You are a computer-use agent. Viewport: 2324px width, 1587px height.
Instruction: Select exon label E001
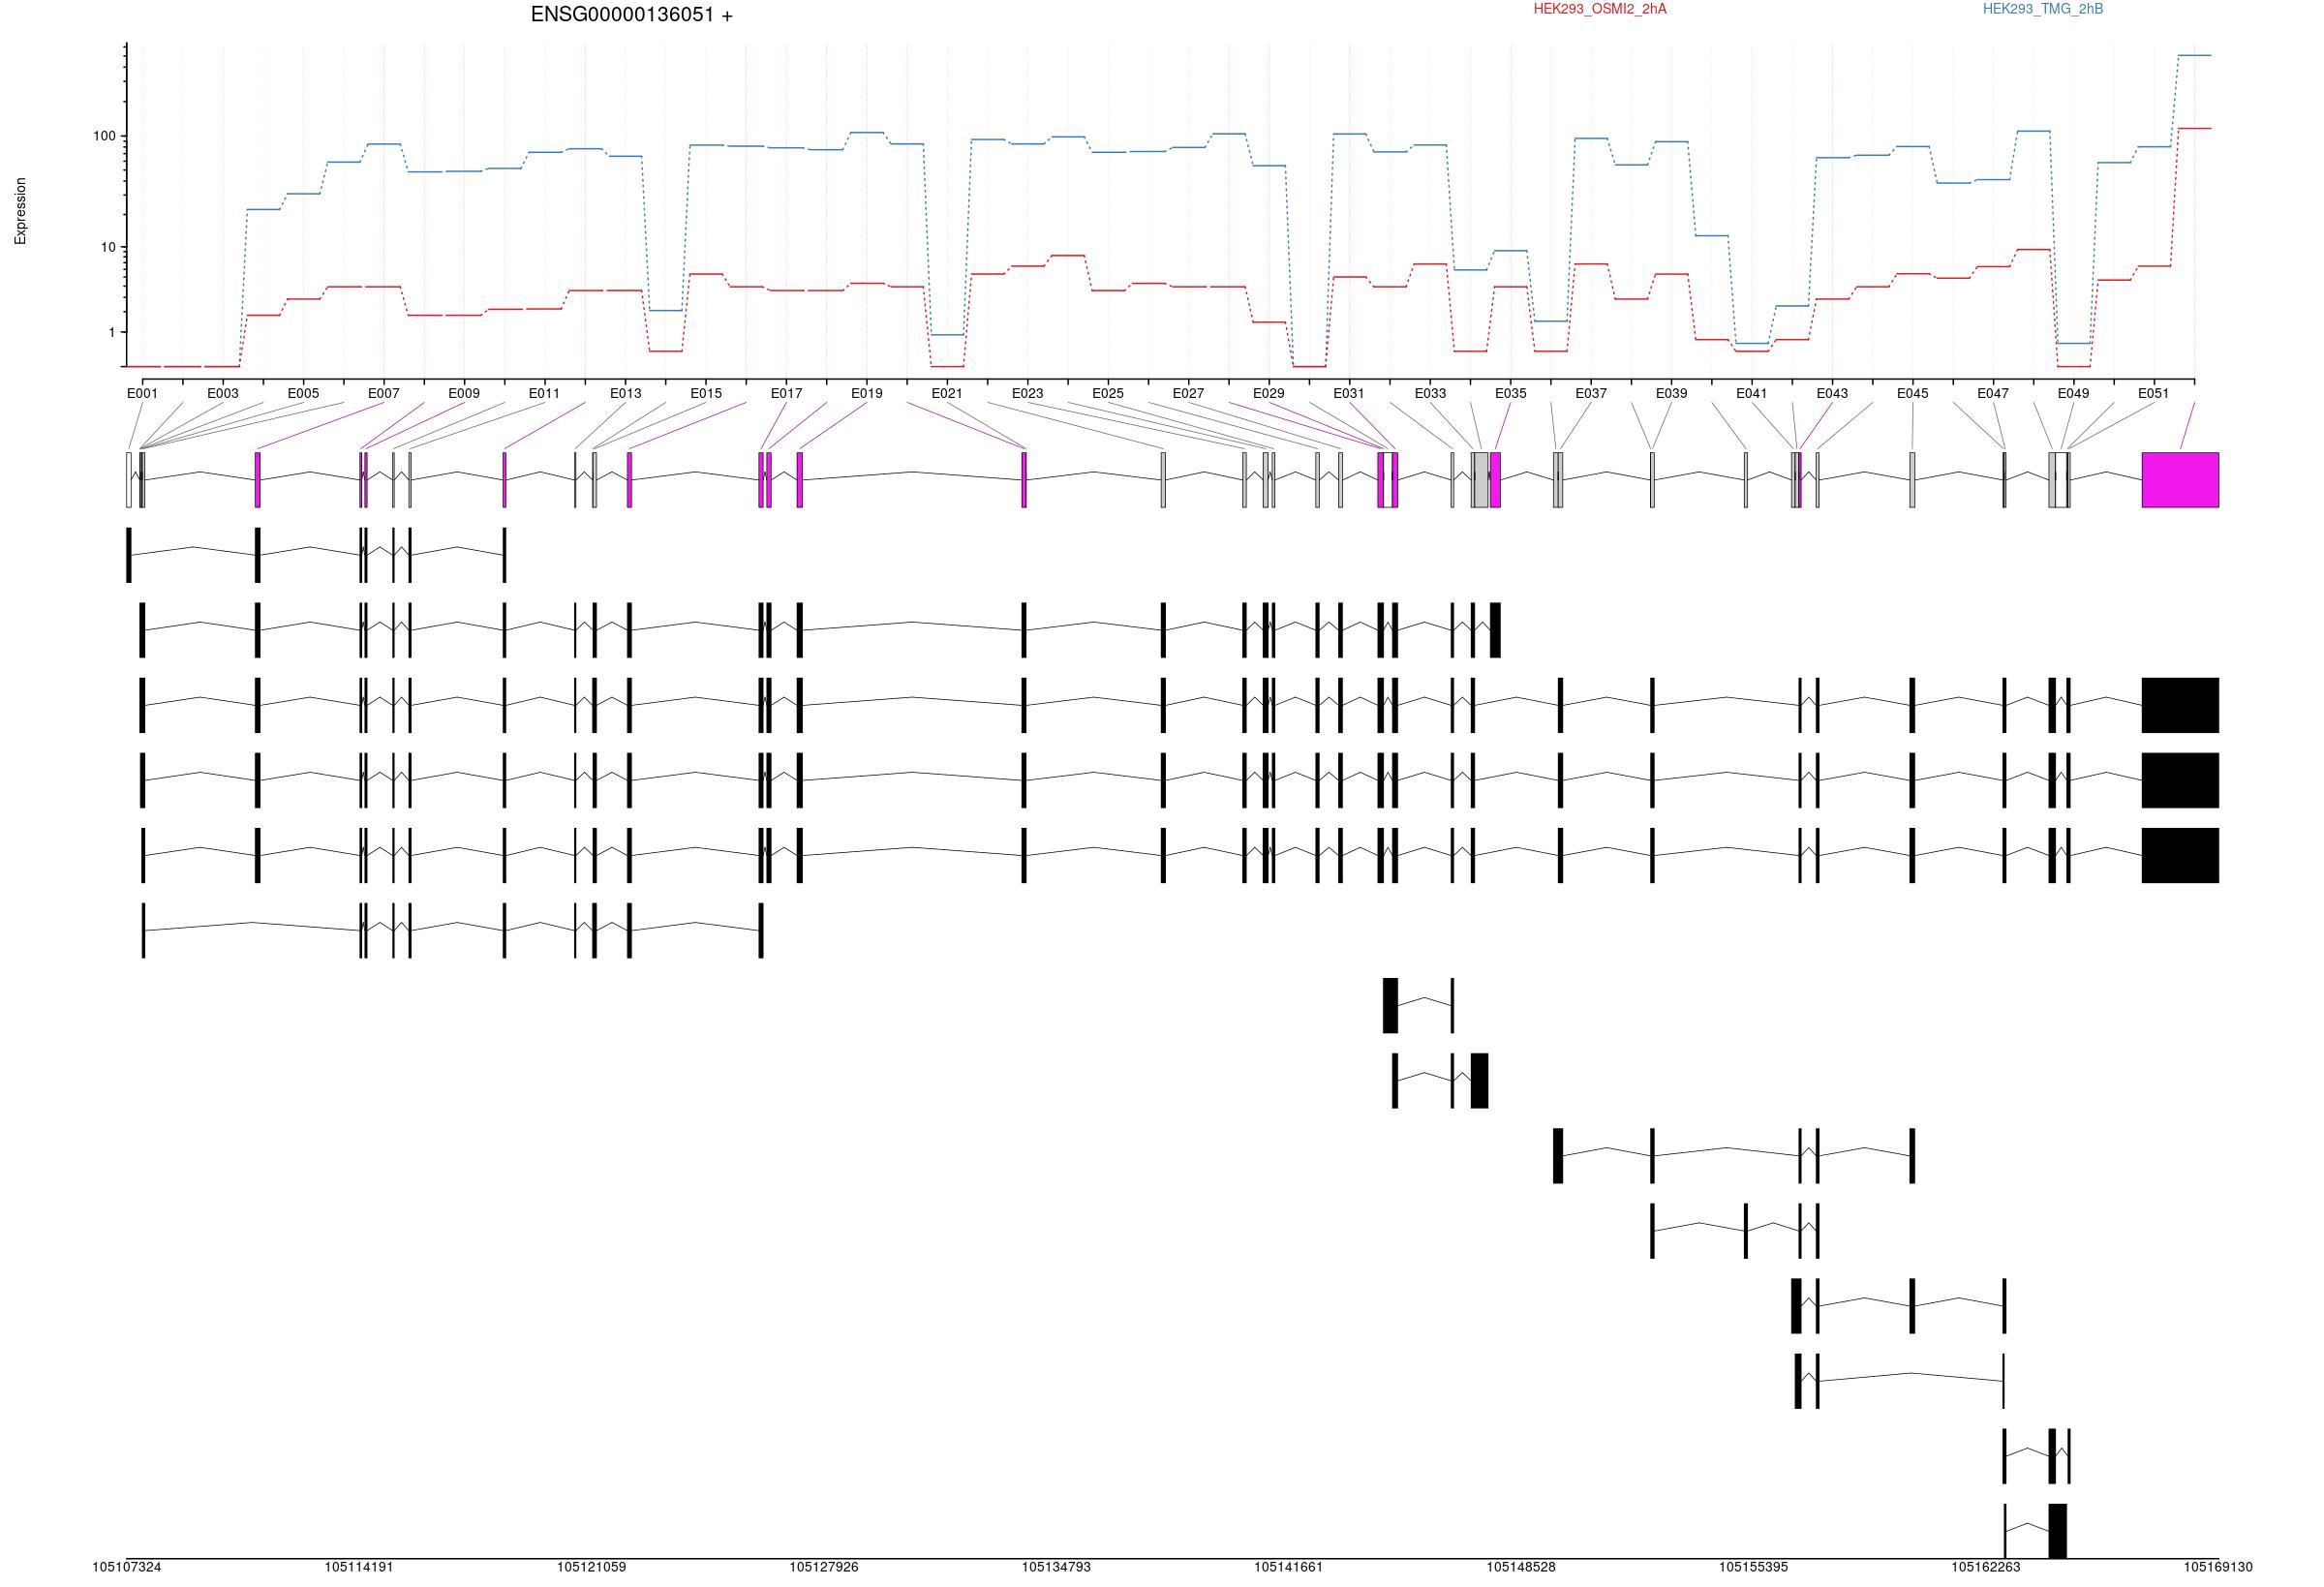click(x=142, y=393)
